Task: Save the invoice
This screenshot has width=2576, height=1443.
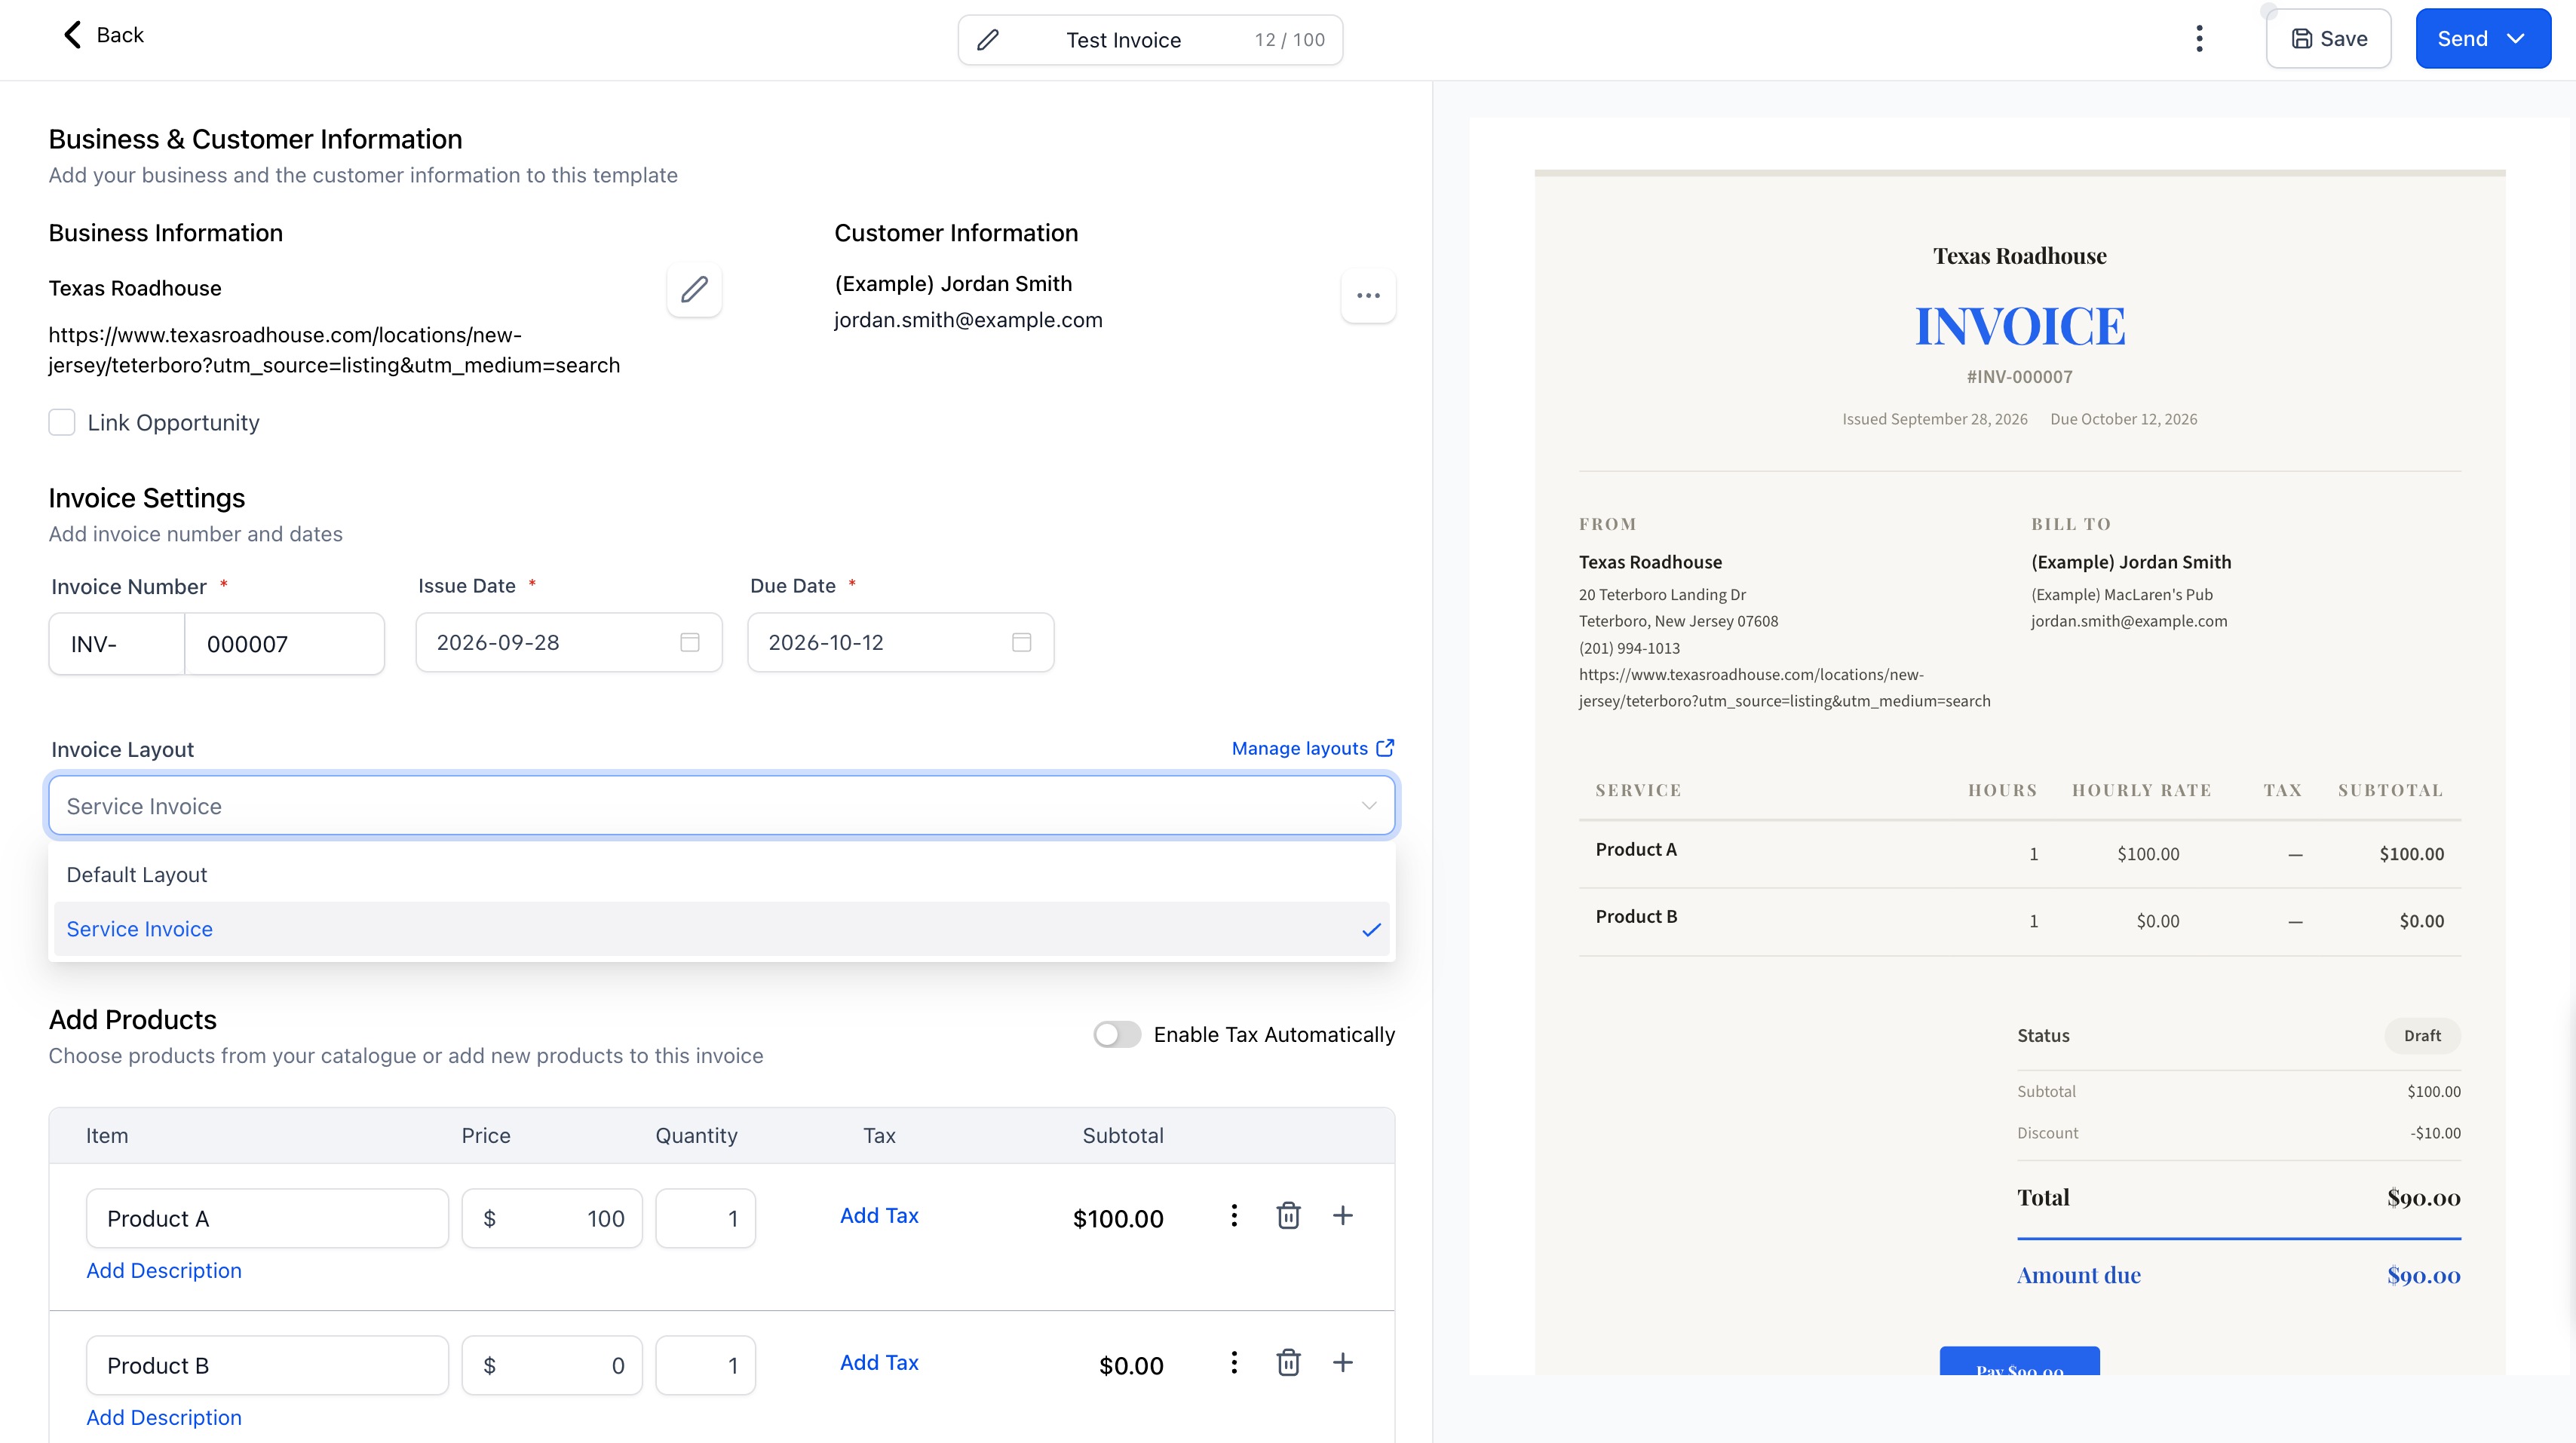Action: coord(2328,39)
